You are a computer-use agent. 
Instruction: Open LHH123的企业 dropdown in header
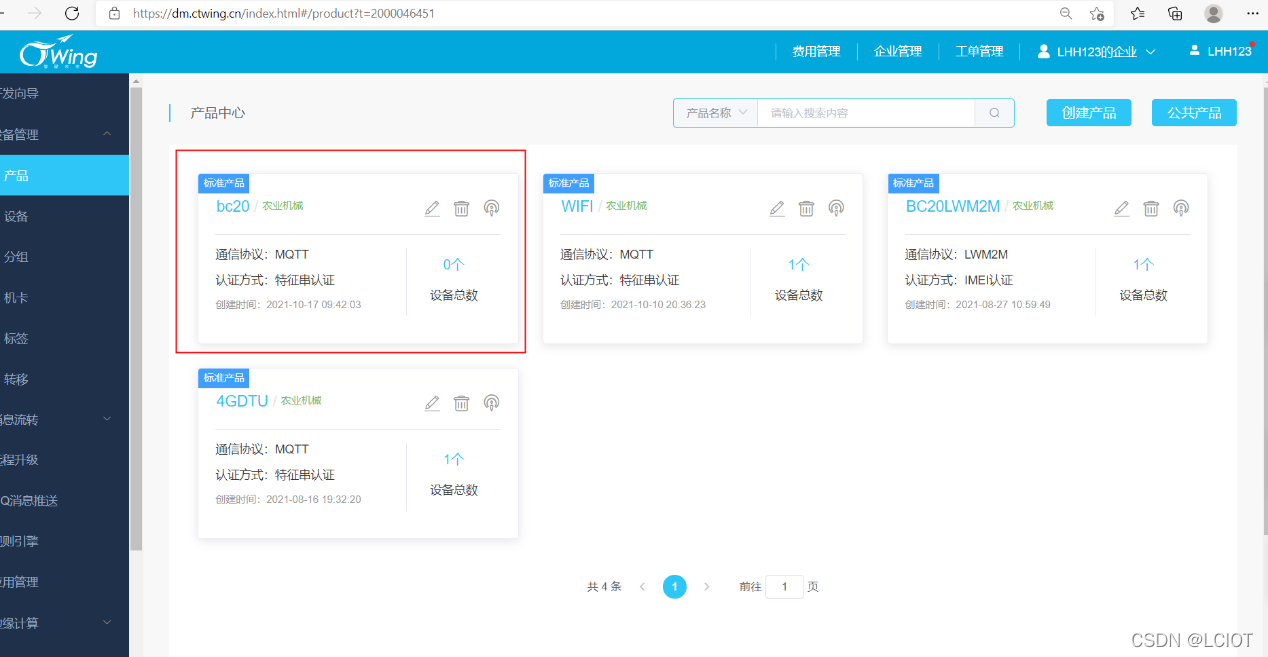tap(1095, 51)
